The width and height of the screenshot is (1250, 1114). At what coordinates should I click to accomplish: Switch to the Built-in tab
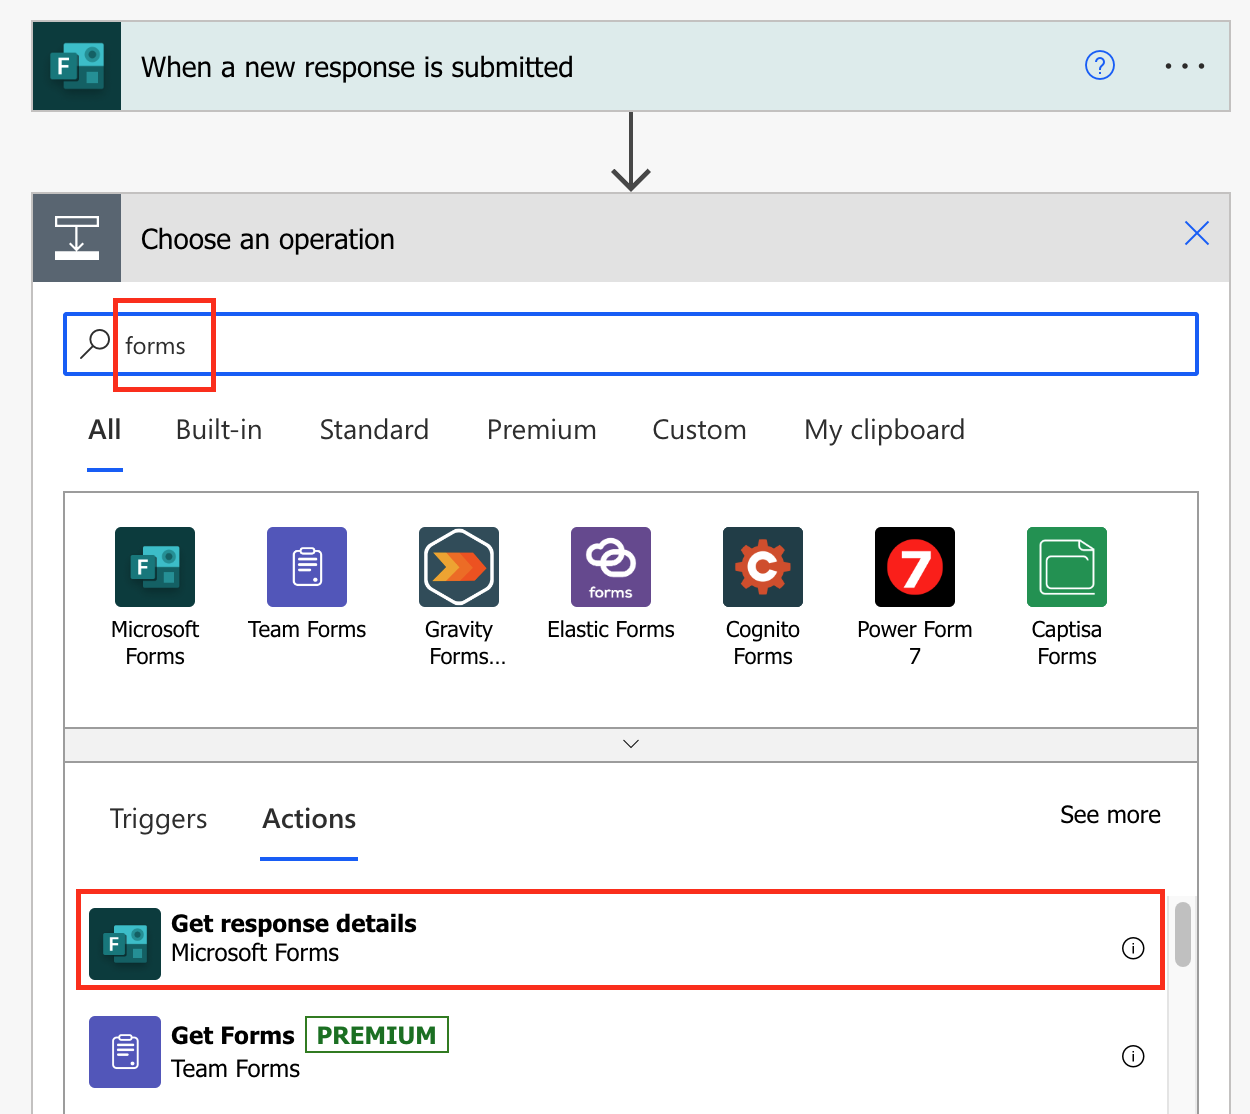pos(219,430)
